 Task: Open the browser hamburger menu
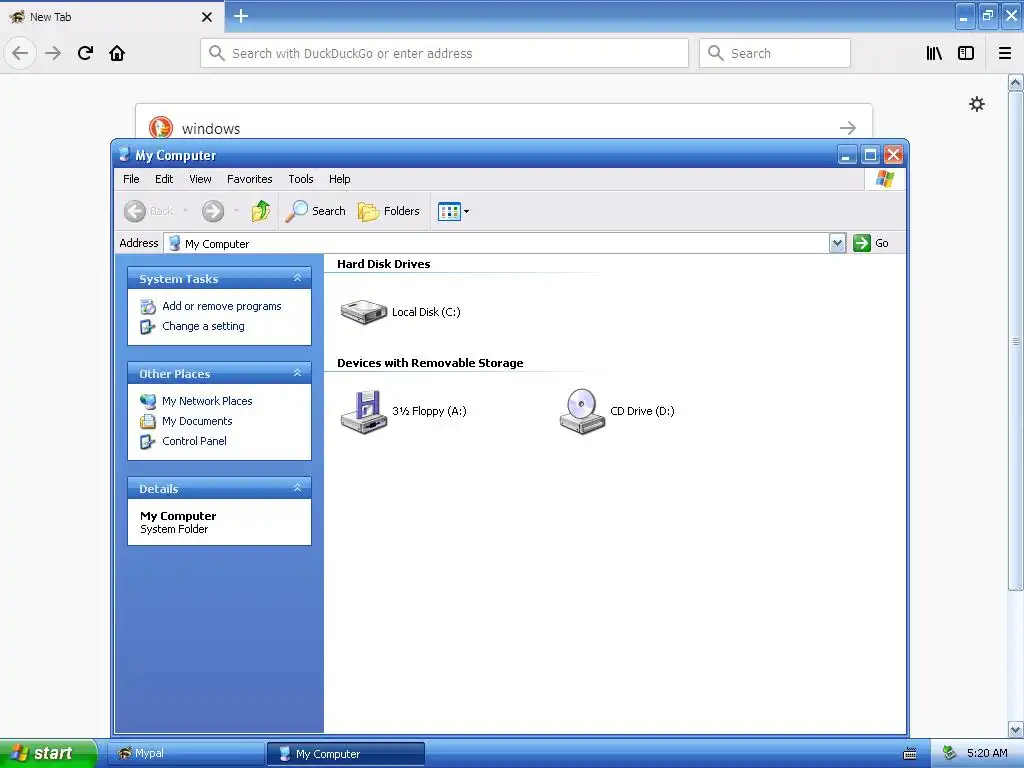pyautogui.click(x=1004, y=53)
